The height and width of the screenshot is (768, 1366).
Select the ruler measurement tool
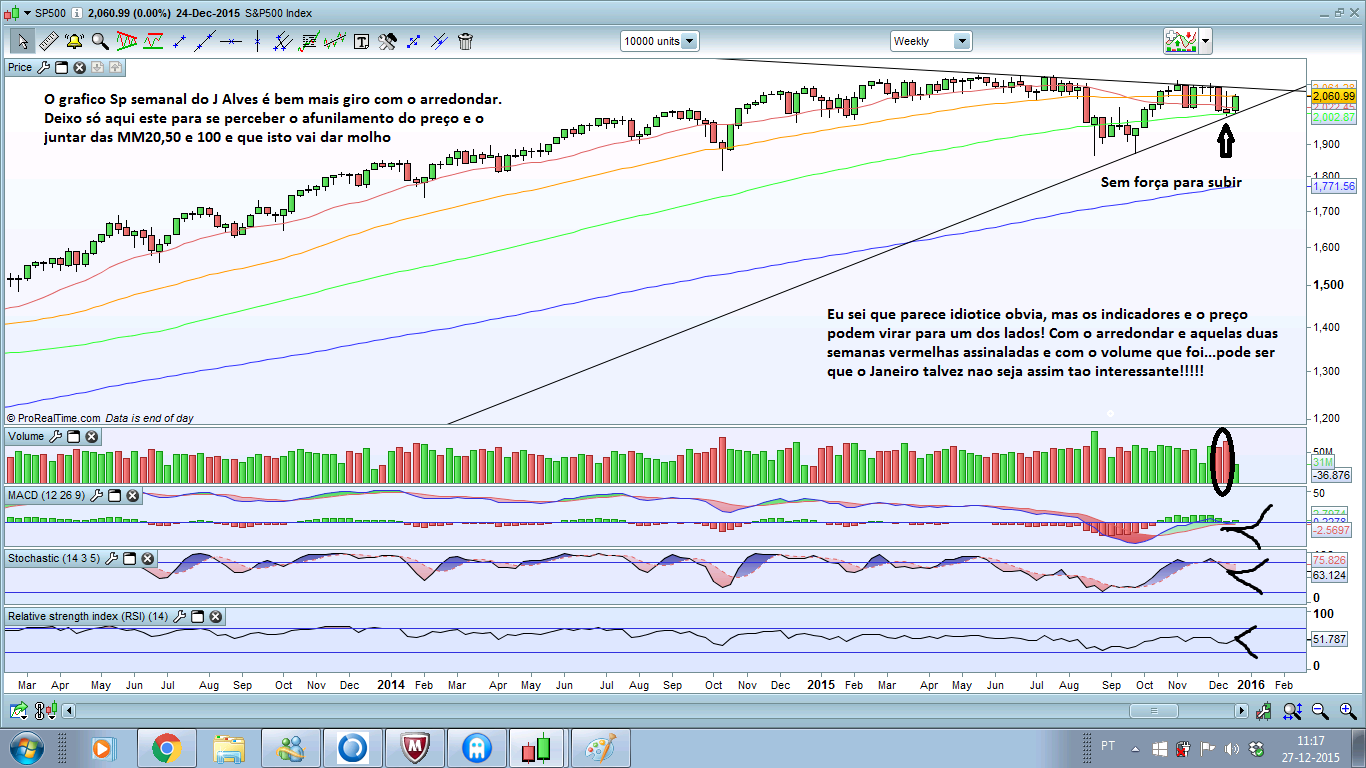point(48,41)
